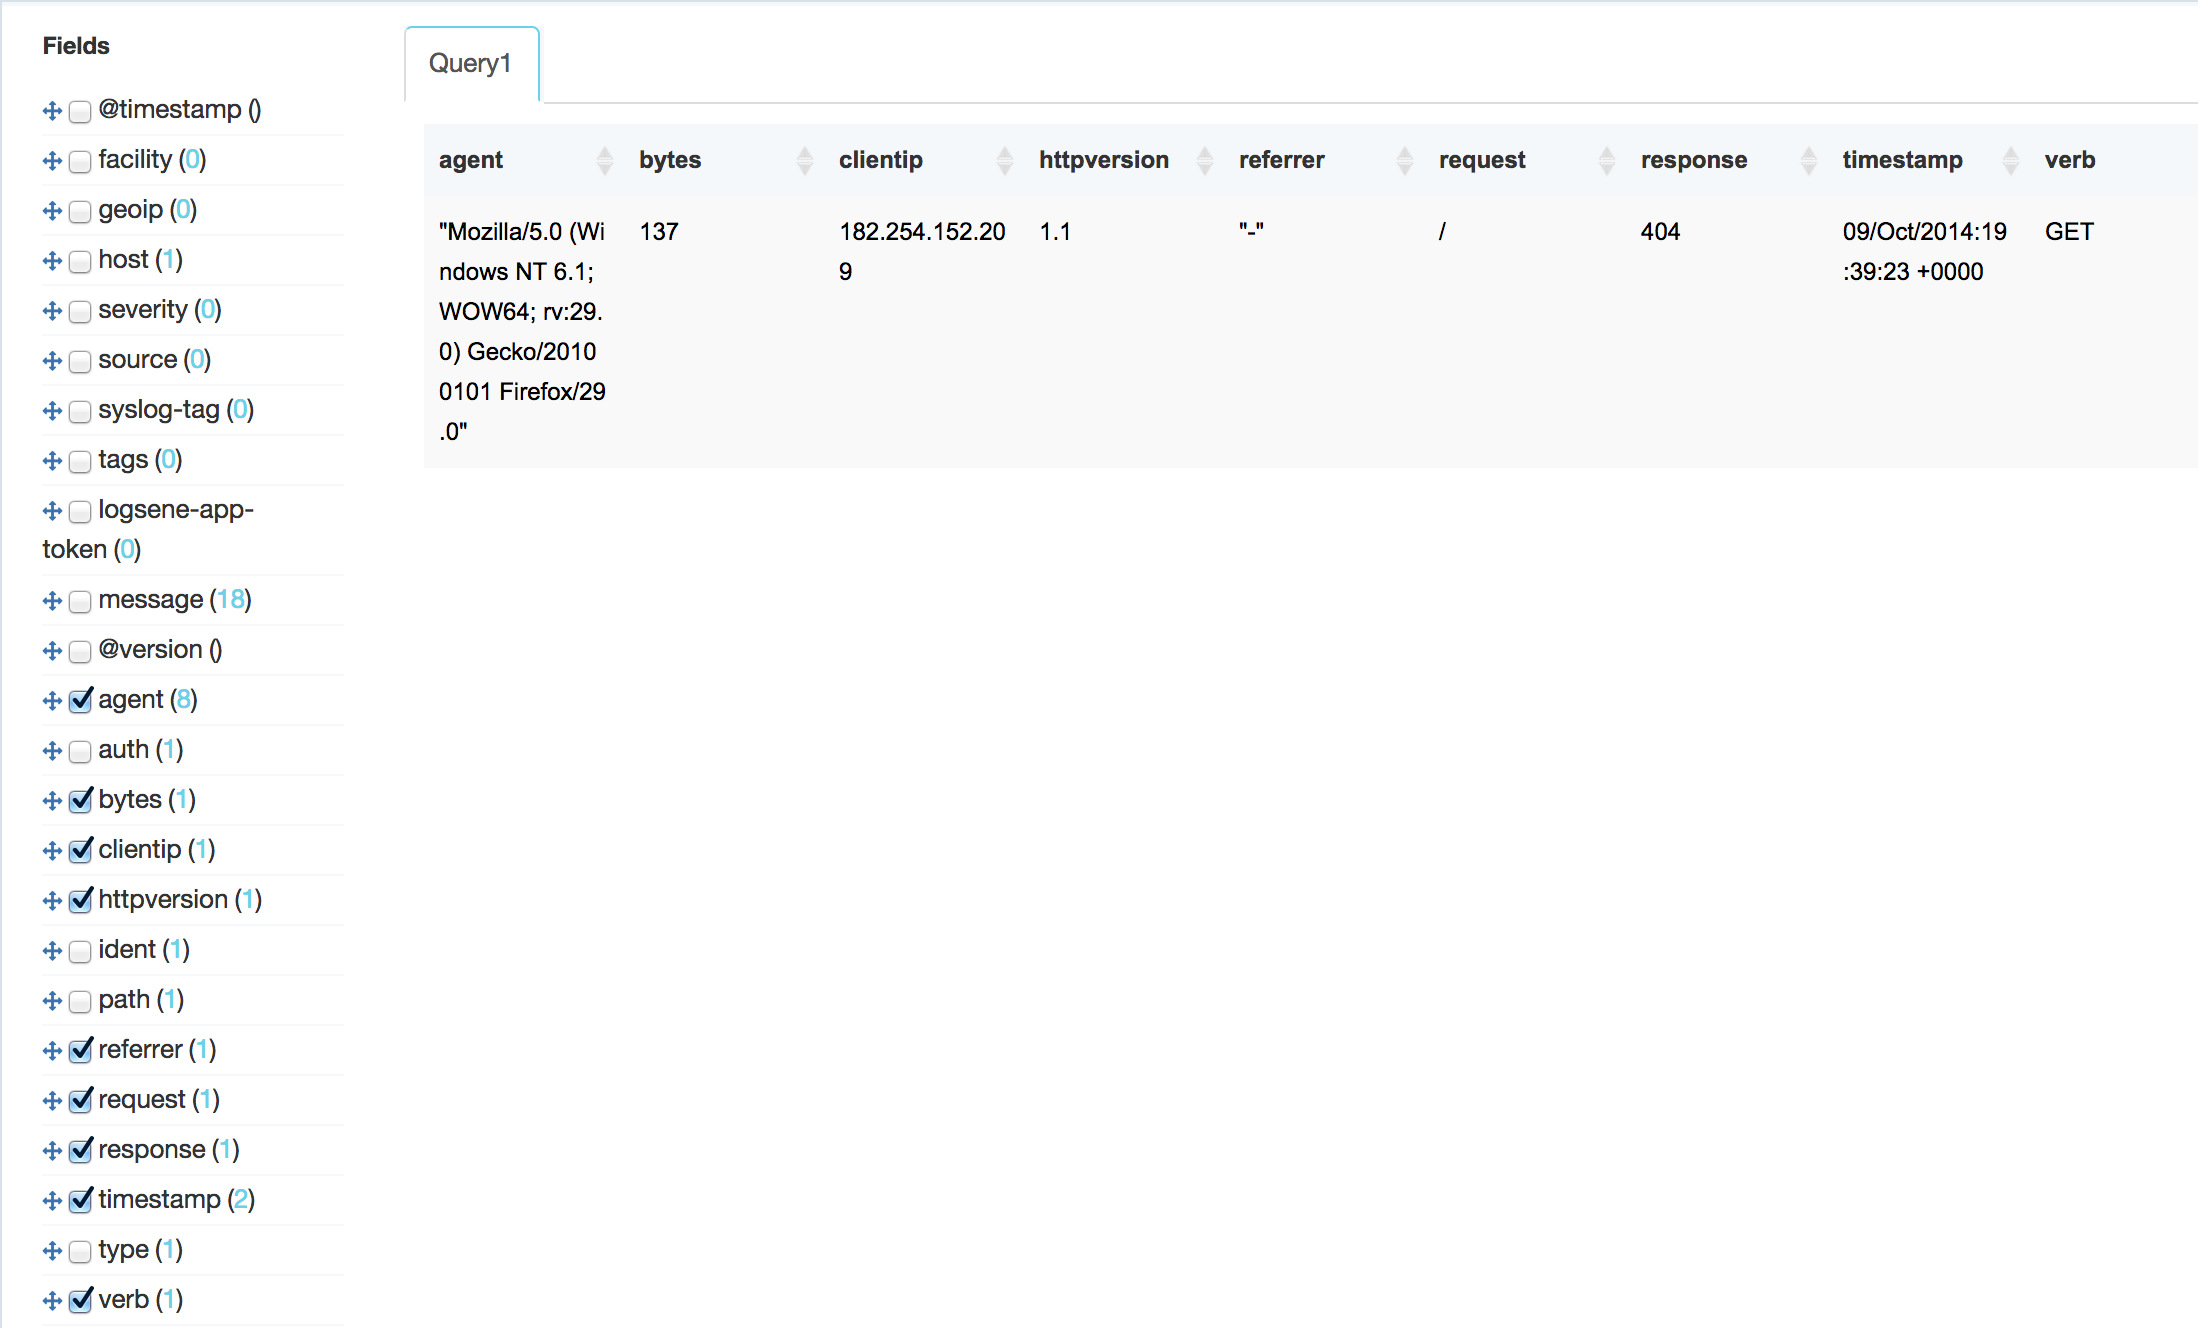Tick the ident field checkbox
This screenshot has width=2198, height=1328.
[80, 951]
